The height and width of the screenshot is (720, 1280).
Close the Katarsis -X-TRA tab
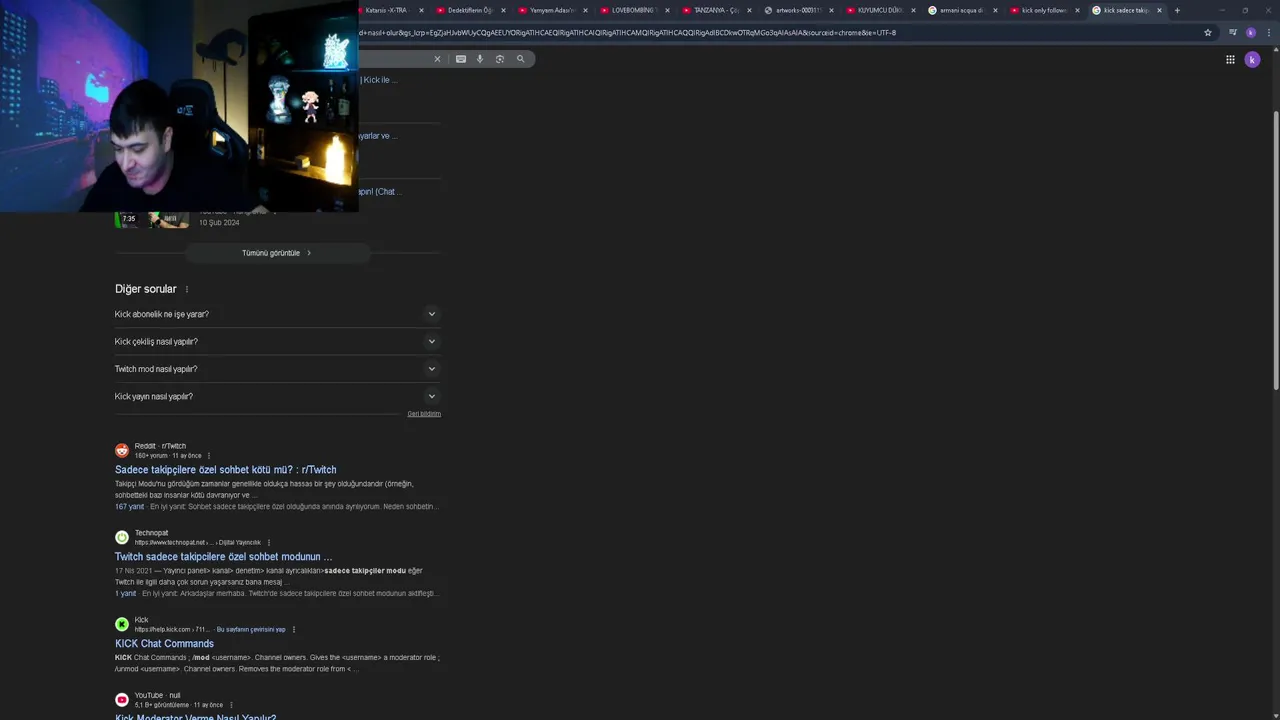(x=421, y=10)
